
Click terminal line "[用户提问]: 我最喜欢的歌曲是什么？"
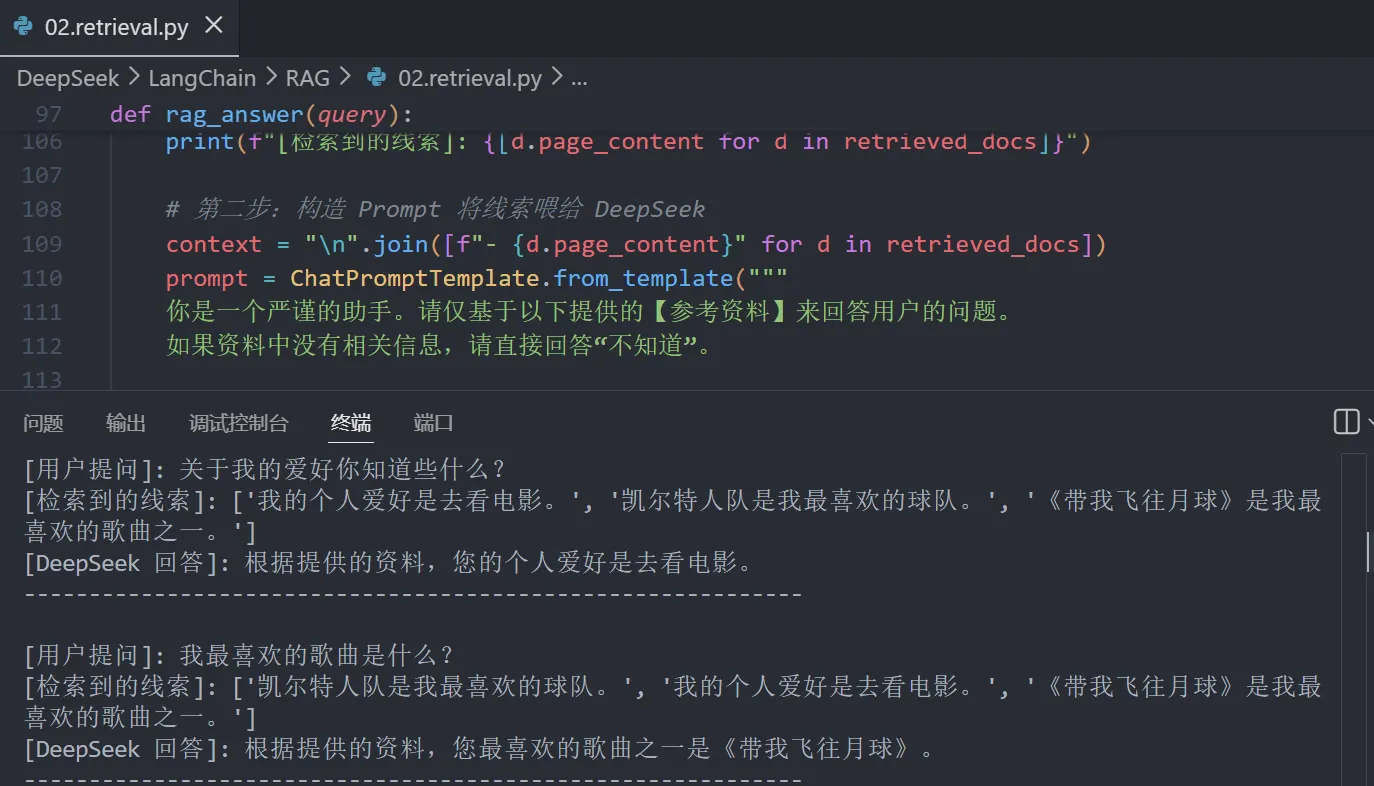click(x=240, y=656)
